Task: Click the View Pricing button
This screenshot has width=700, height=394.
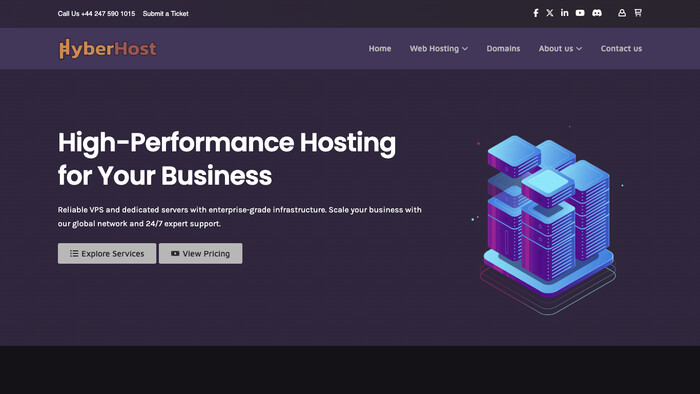Action: pyautogui.click(x=200, y=253)
